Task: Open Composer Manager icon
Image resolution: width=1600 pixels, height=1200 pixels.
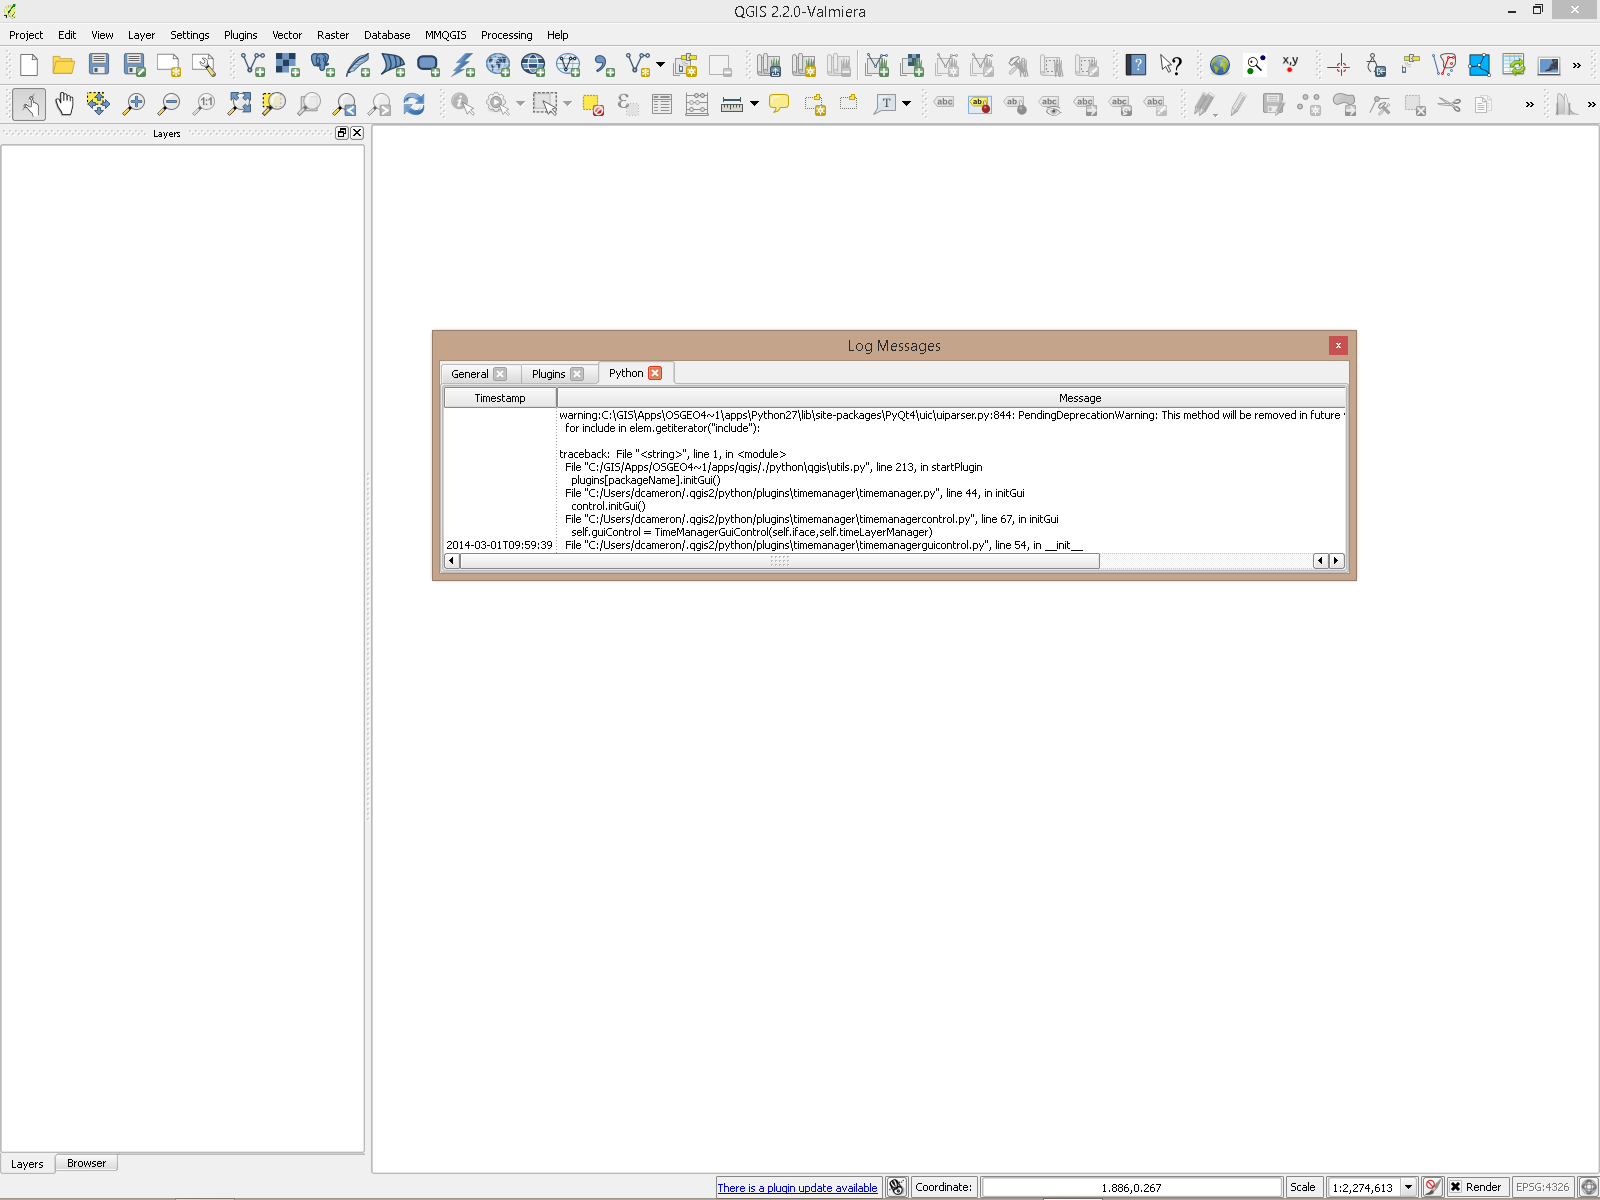Action: click(204, 66)
